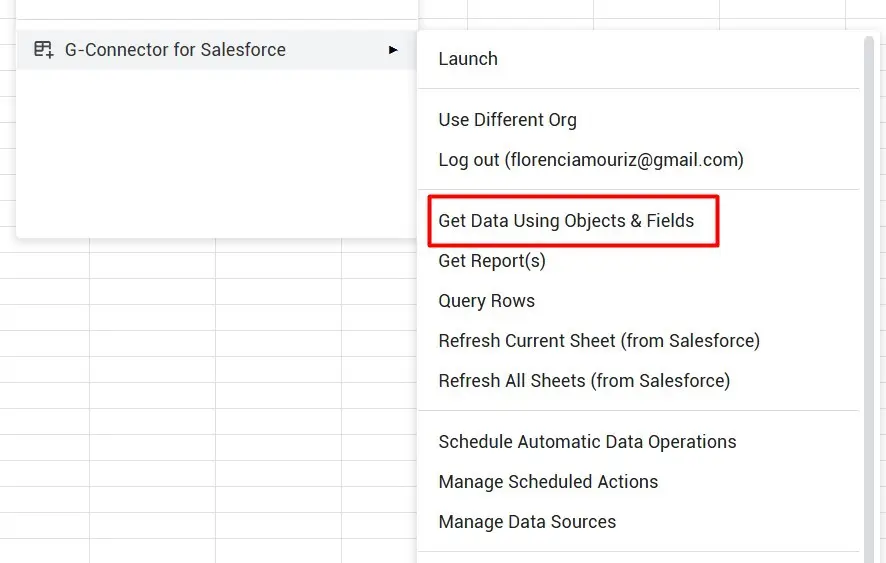This screenshot has height=563, width=886.
Task: Log out of florenciamouriz@gmail.com account
Action: (590, 160)
